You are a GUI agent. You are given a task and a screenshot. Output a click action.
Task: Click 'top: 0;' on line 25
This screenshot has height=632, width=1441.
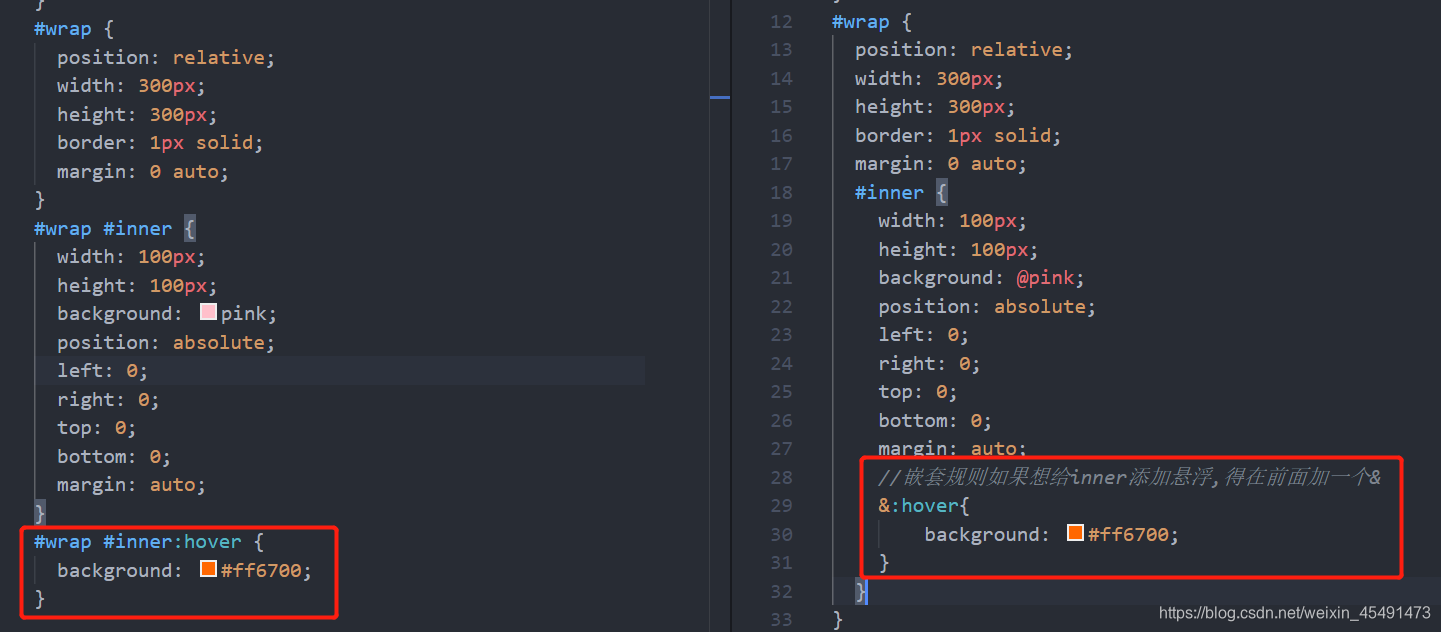(x=918, y=391)
